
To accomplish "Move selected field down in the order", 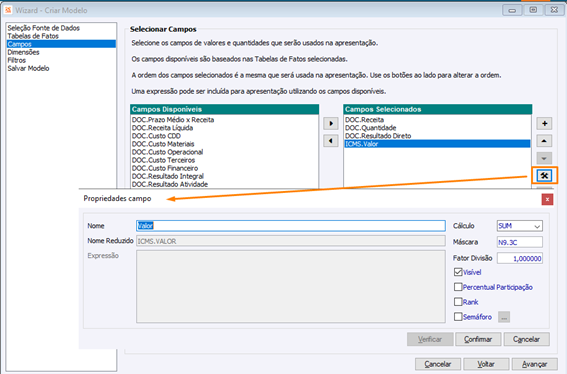I will [544, 158].
